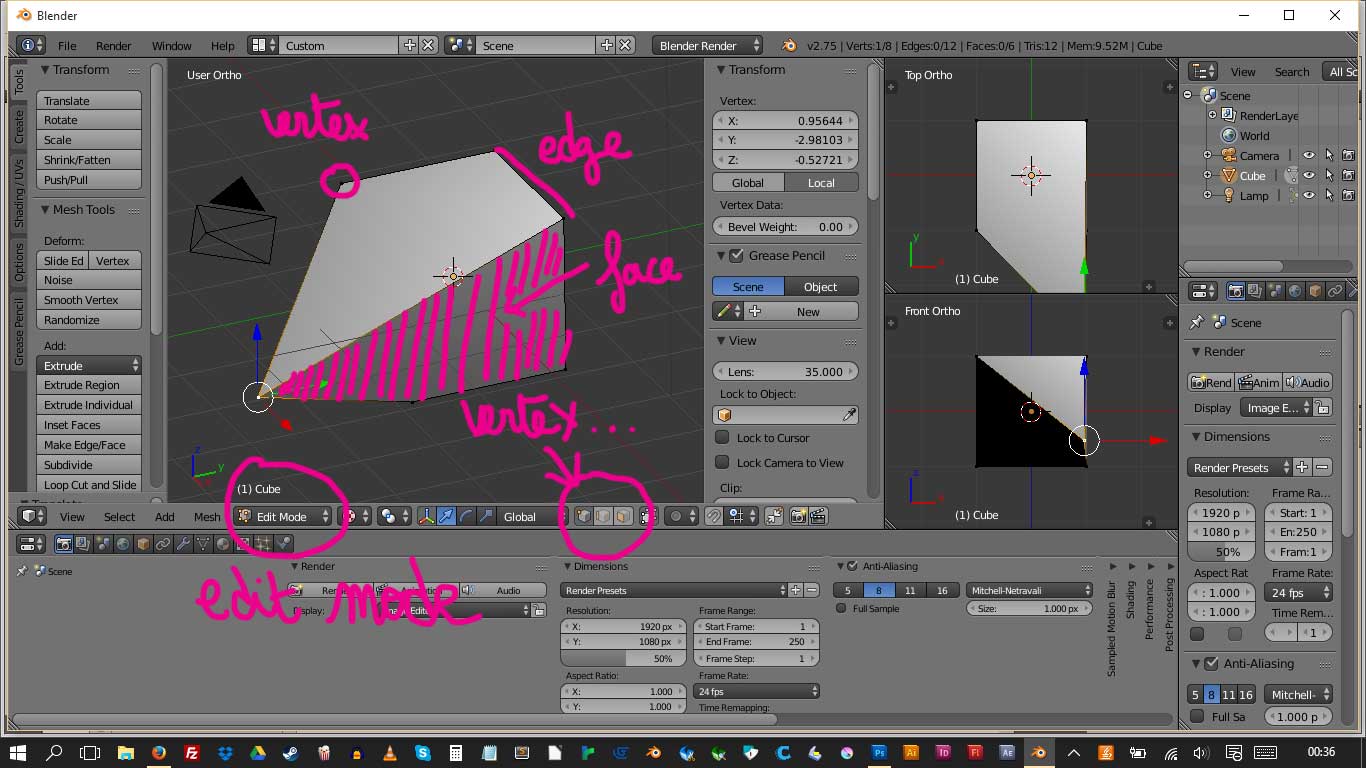Click the Extrude Region button

[88, 385]
